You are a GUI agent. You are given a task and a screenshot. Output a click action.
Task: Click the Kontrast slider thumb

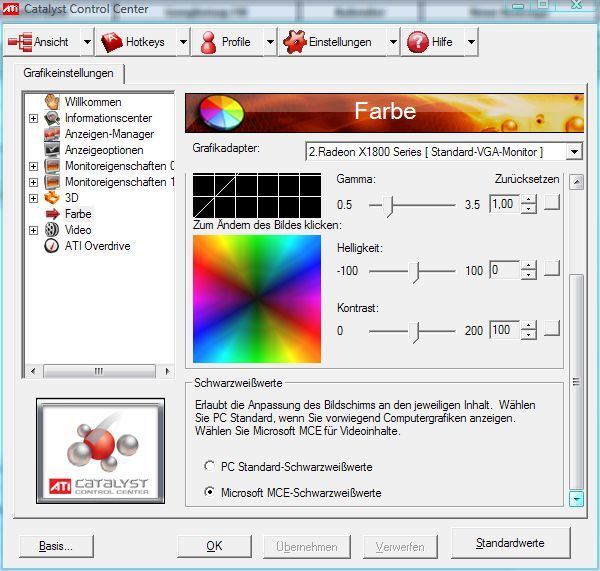tap(415, 332)
